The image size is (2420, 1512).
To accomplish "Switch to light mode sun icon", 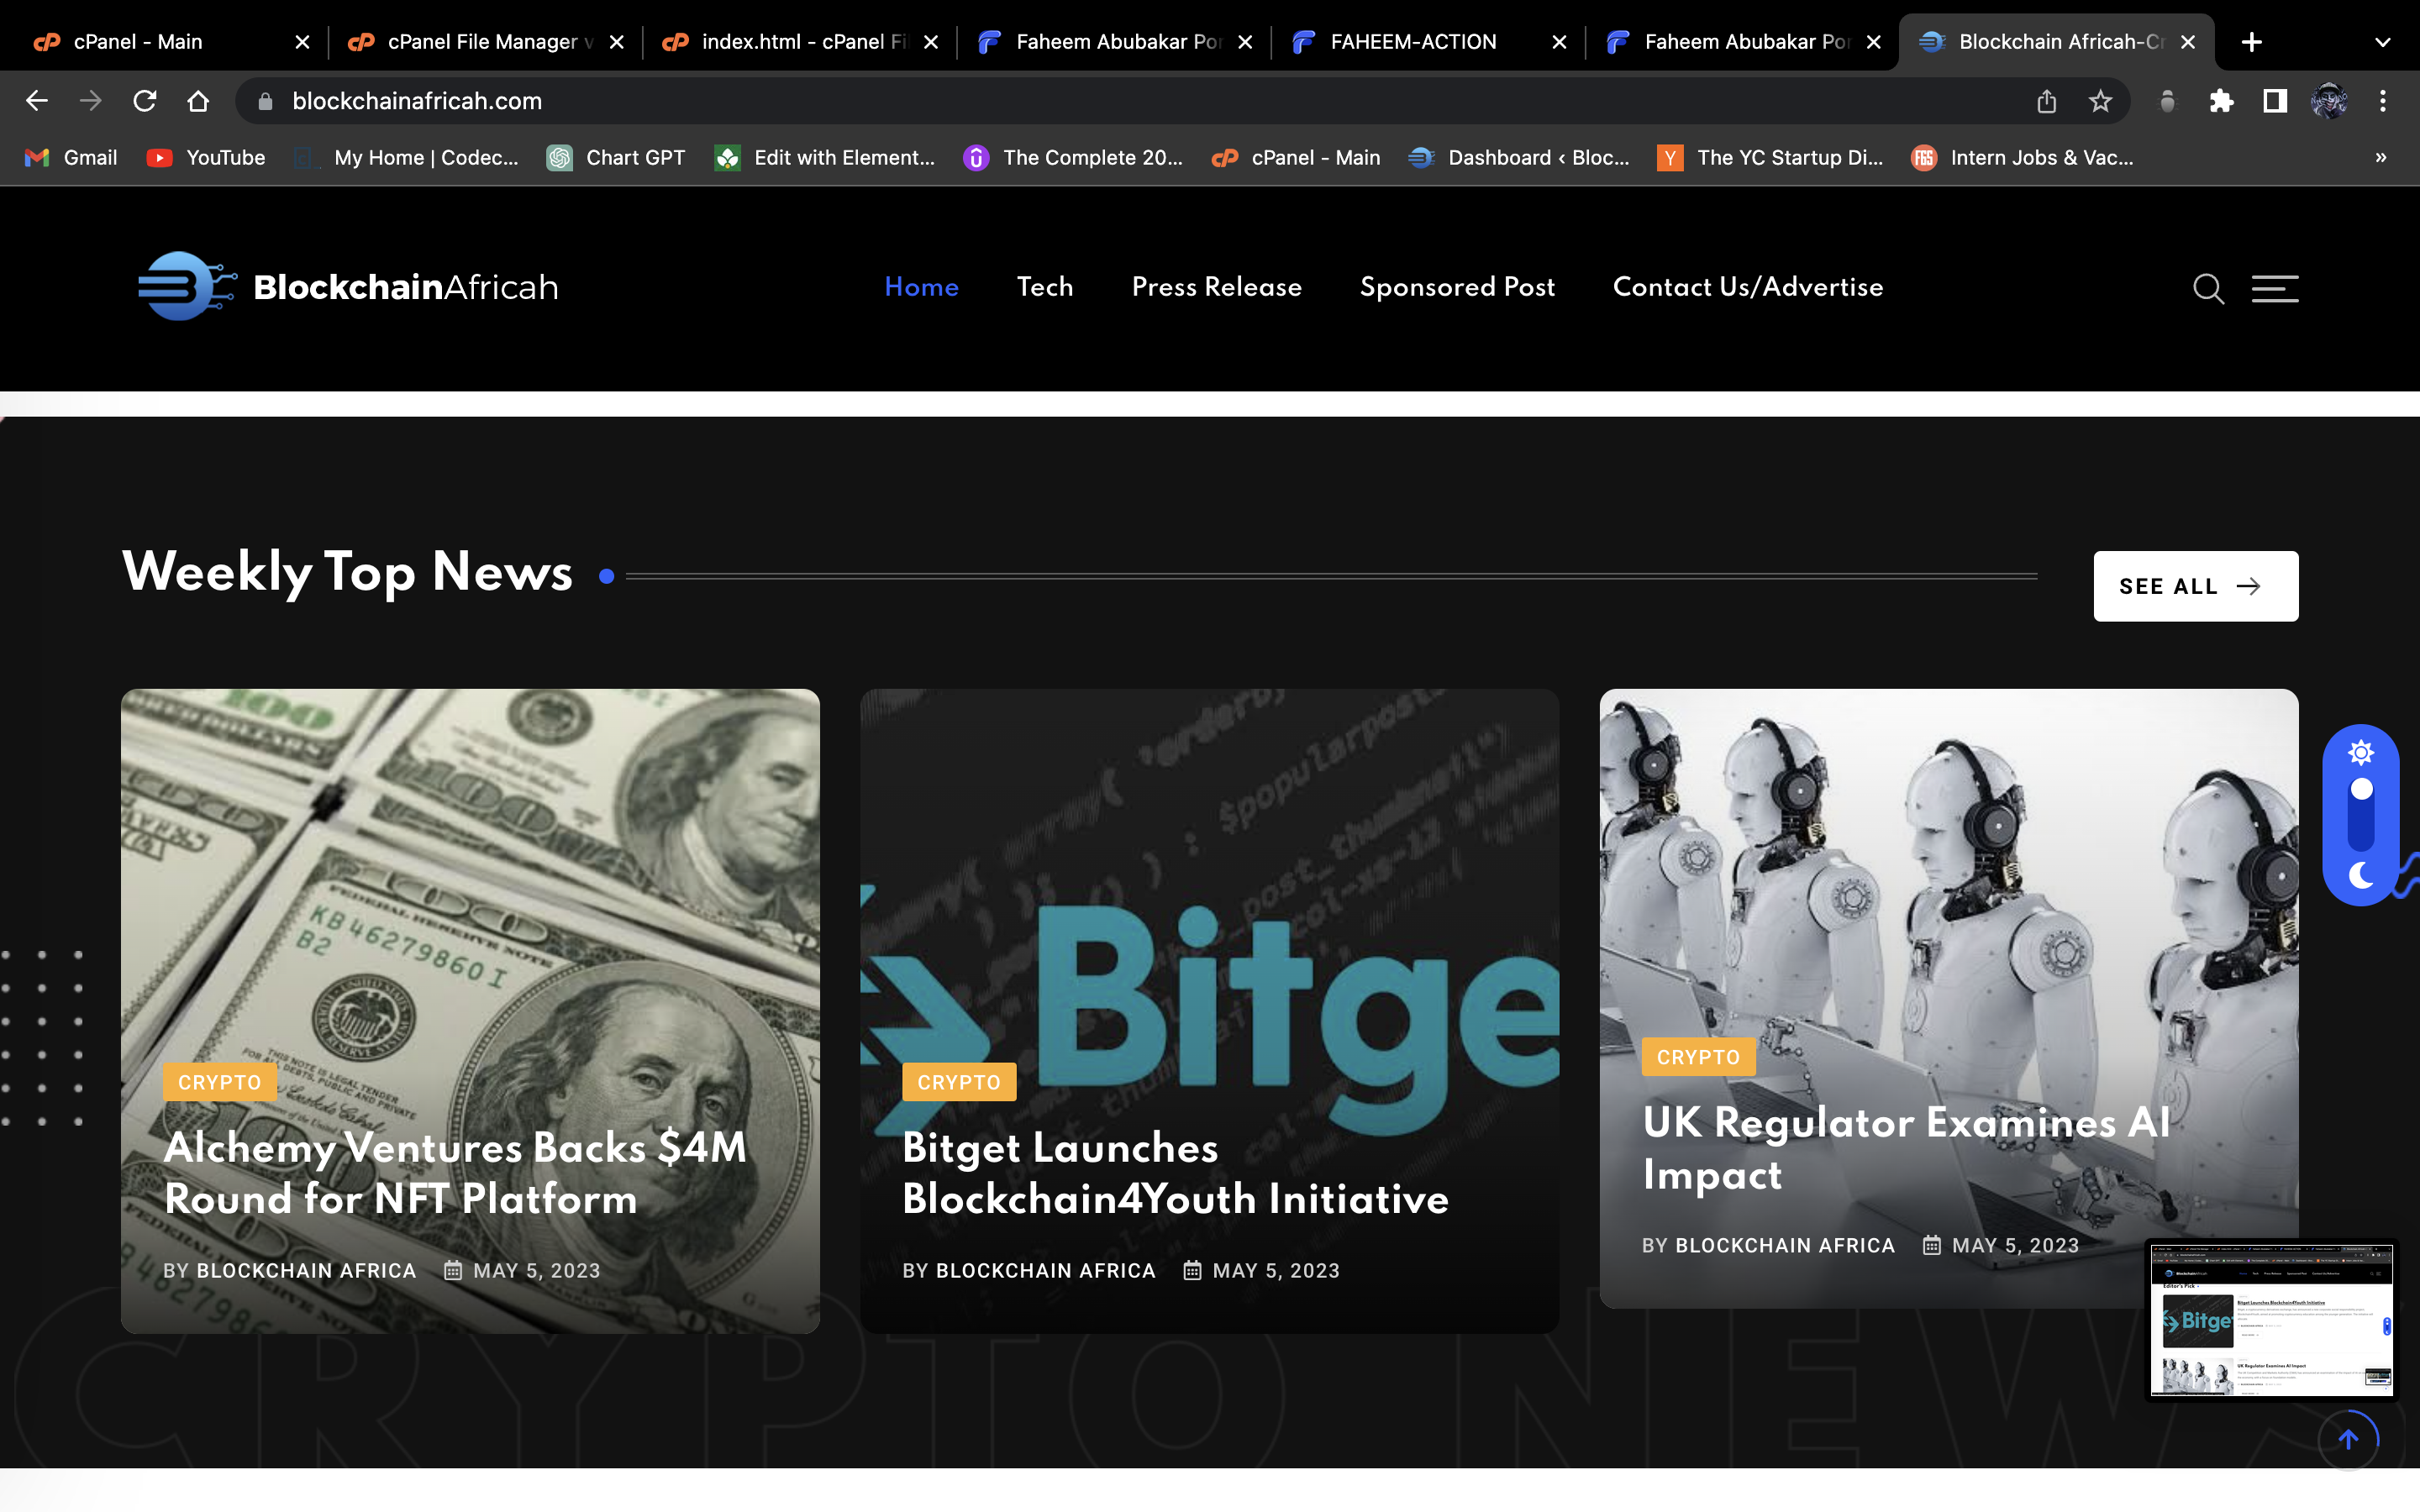I will pyautogui.click(x=2361, y=752).
